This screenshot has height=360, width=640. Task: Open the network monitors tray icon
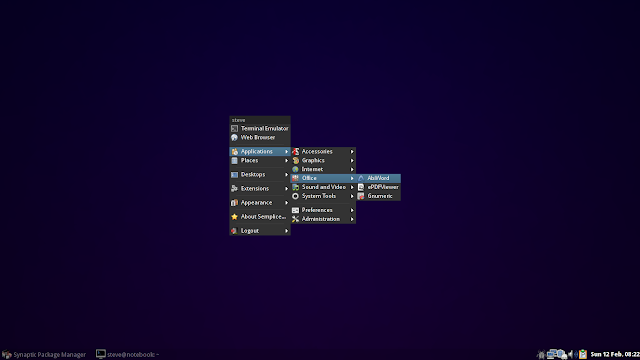pyautogui.click(x=552, y=354)
